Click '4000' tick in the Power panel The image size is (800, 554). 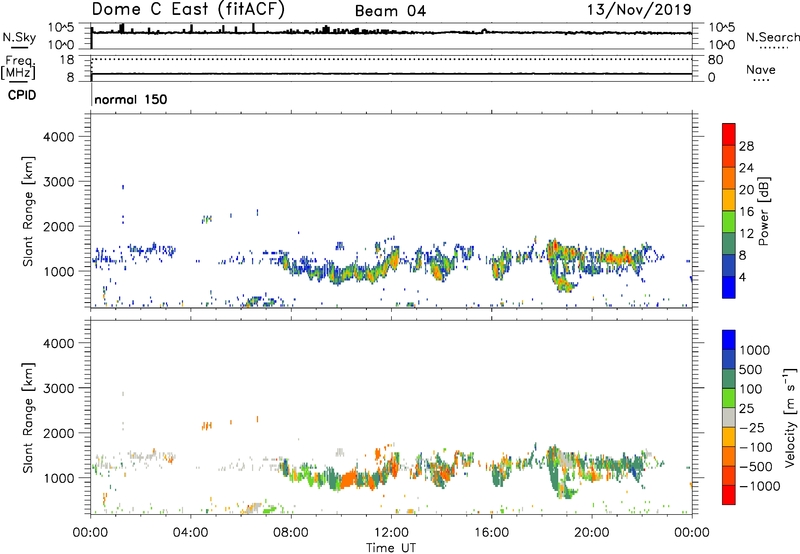click(59, 137)
